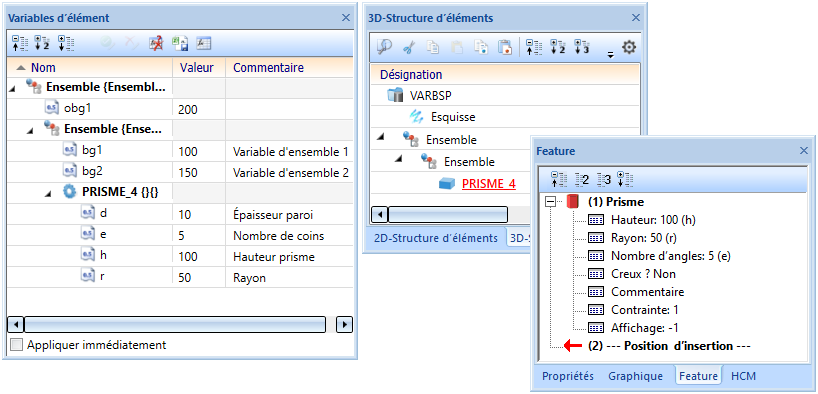818x394 pixels.
Task: Expand to level 3 in 3D-Structure toolbar
Action: tap(581, 47)
